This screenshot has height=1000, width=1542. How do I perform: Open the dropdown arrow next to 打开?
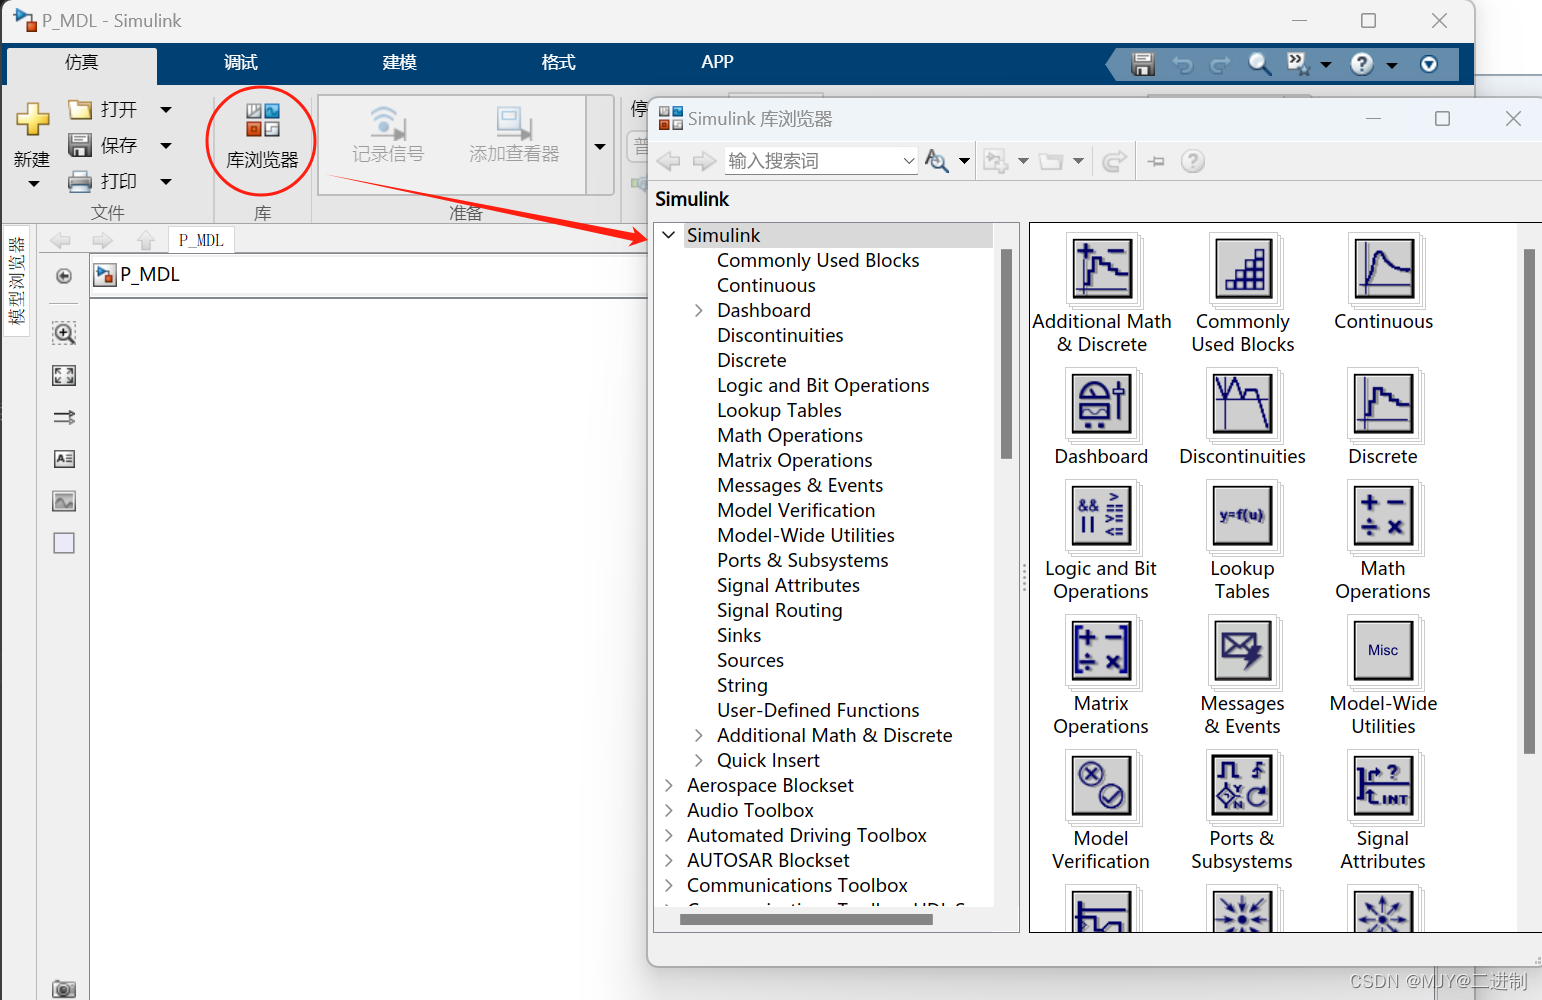pyautogui.click(x=166, y=110)
